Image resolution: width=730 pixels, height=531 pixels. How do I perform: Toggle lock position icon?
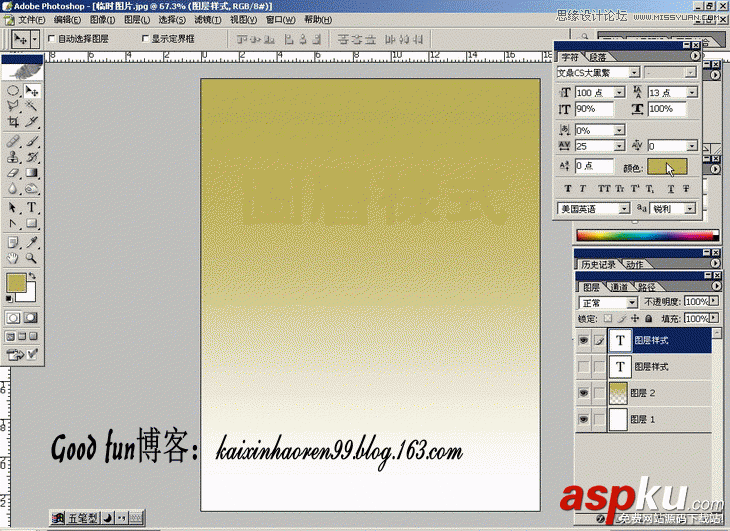tap(635, 319)
